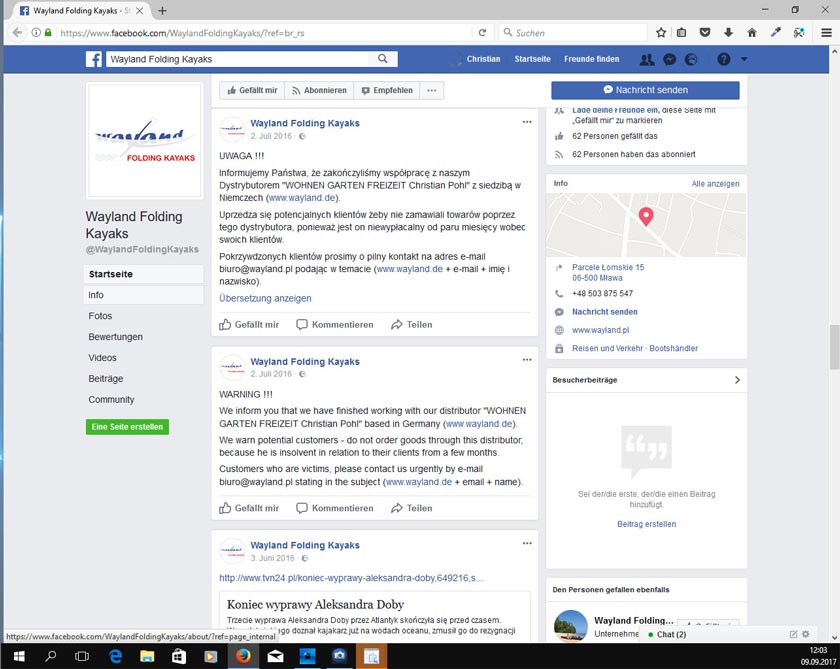The height and width of the screenshot is (669, 840).
Task: Open File Explorer from the taskbar
Action: tap(147, 656)
